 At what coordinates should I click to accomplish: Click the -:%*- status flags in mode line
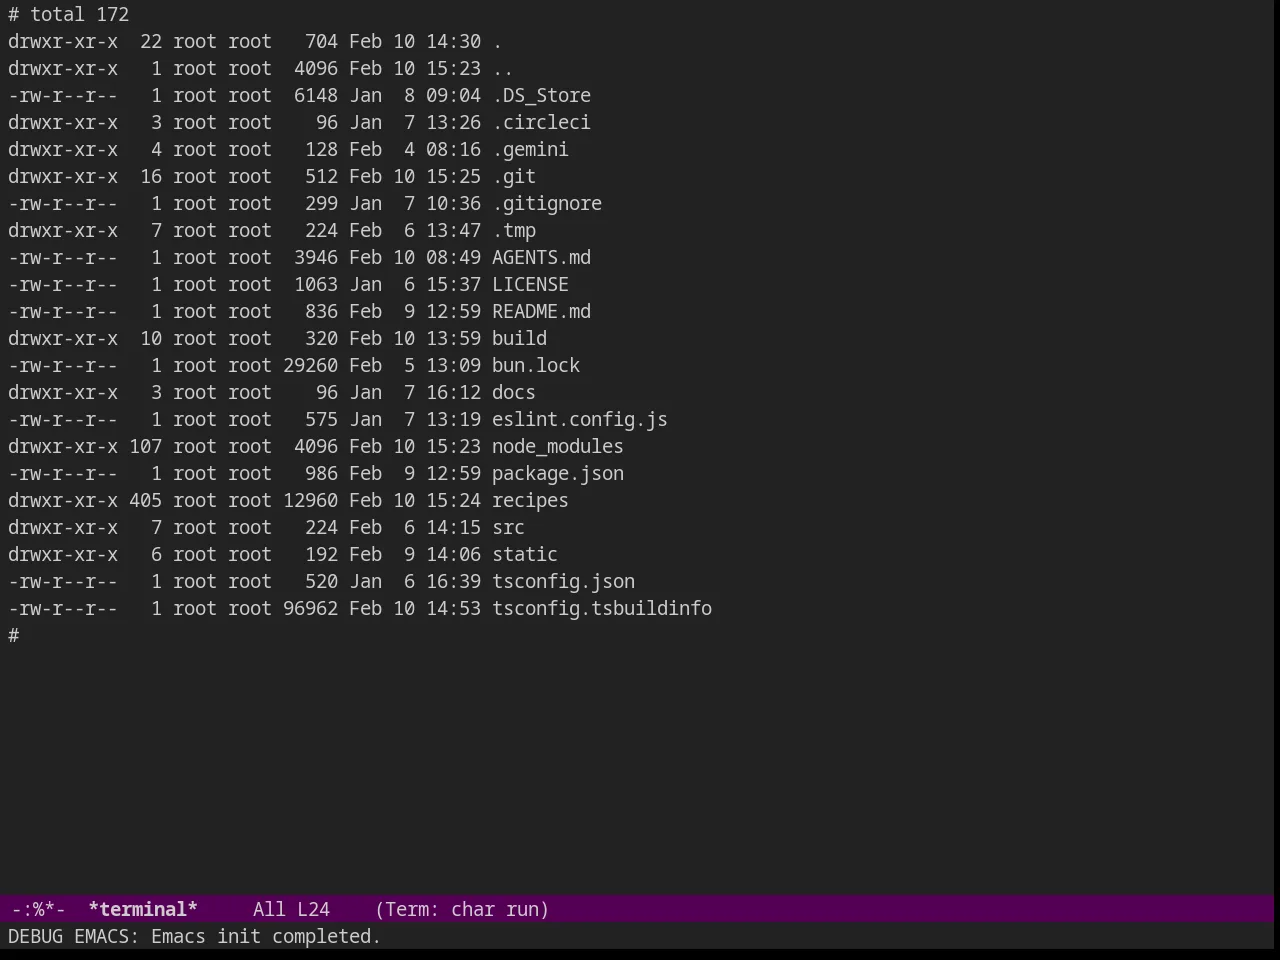pyautogui.click(x=38, y=909)
